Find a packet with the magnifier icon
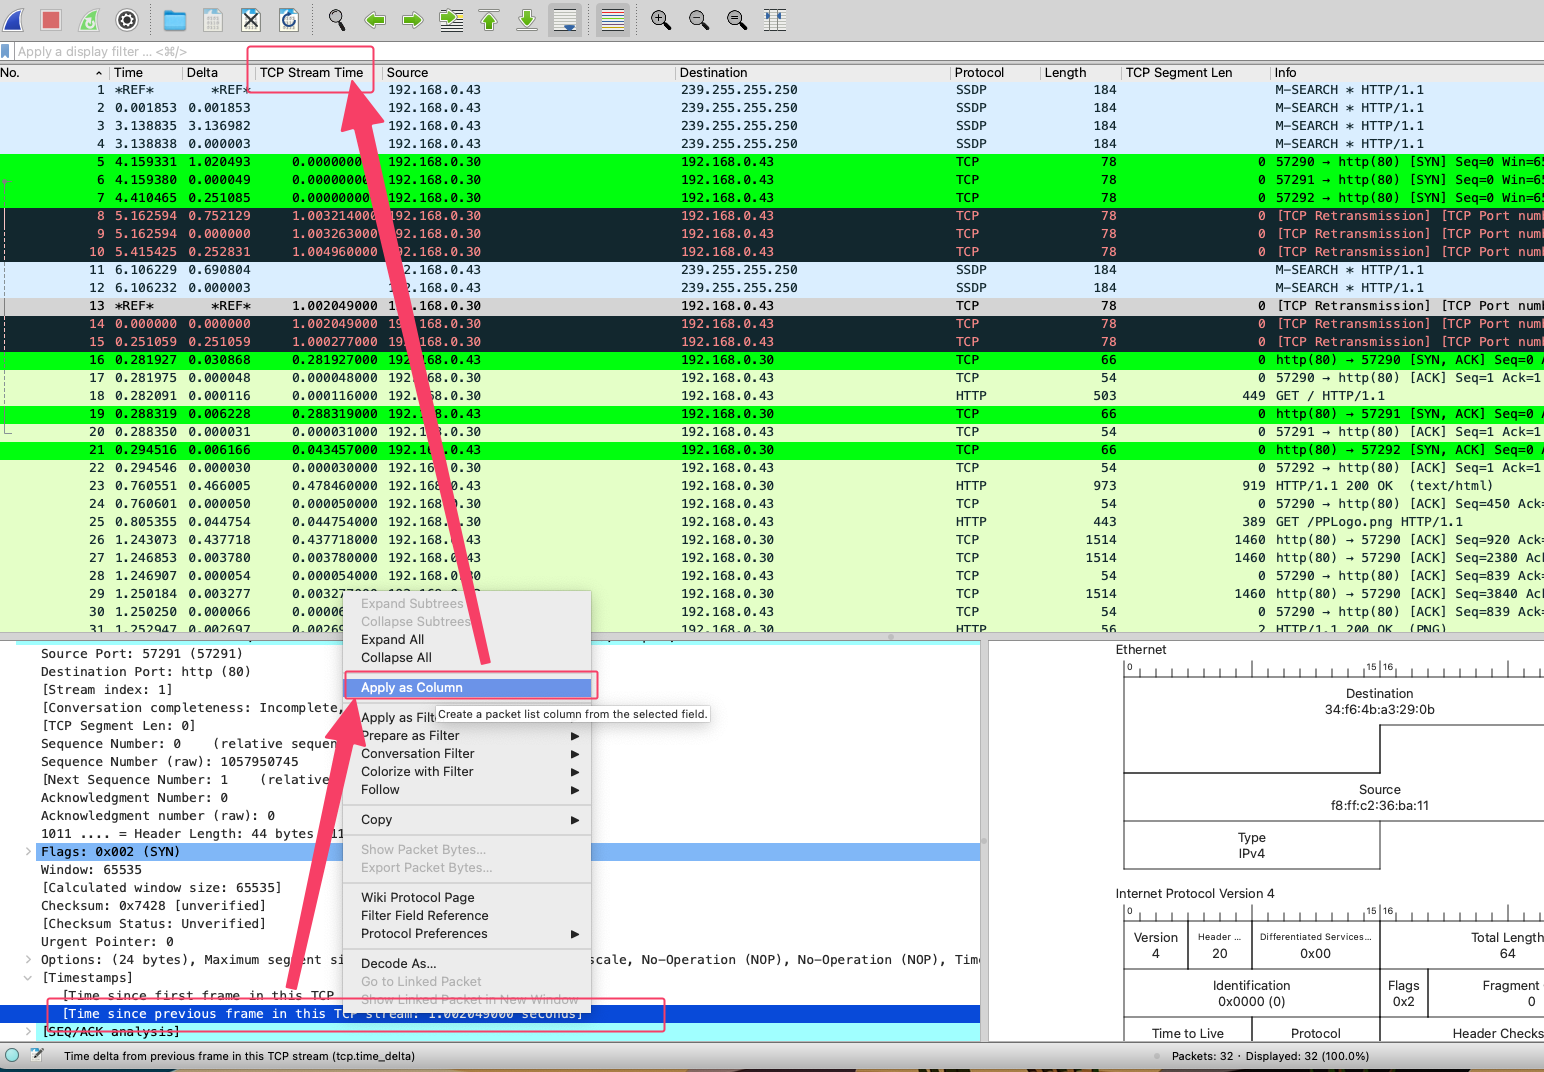The height and width of the screenshot is (1072, 1544). pos(336,20)
